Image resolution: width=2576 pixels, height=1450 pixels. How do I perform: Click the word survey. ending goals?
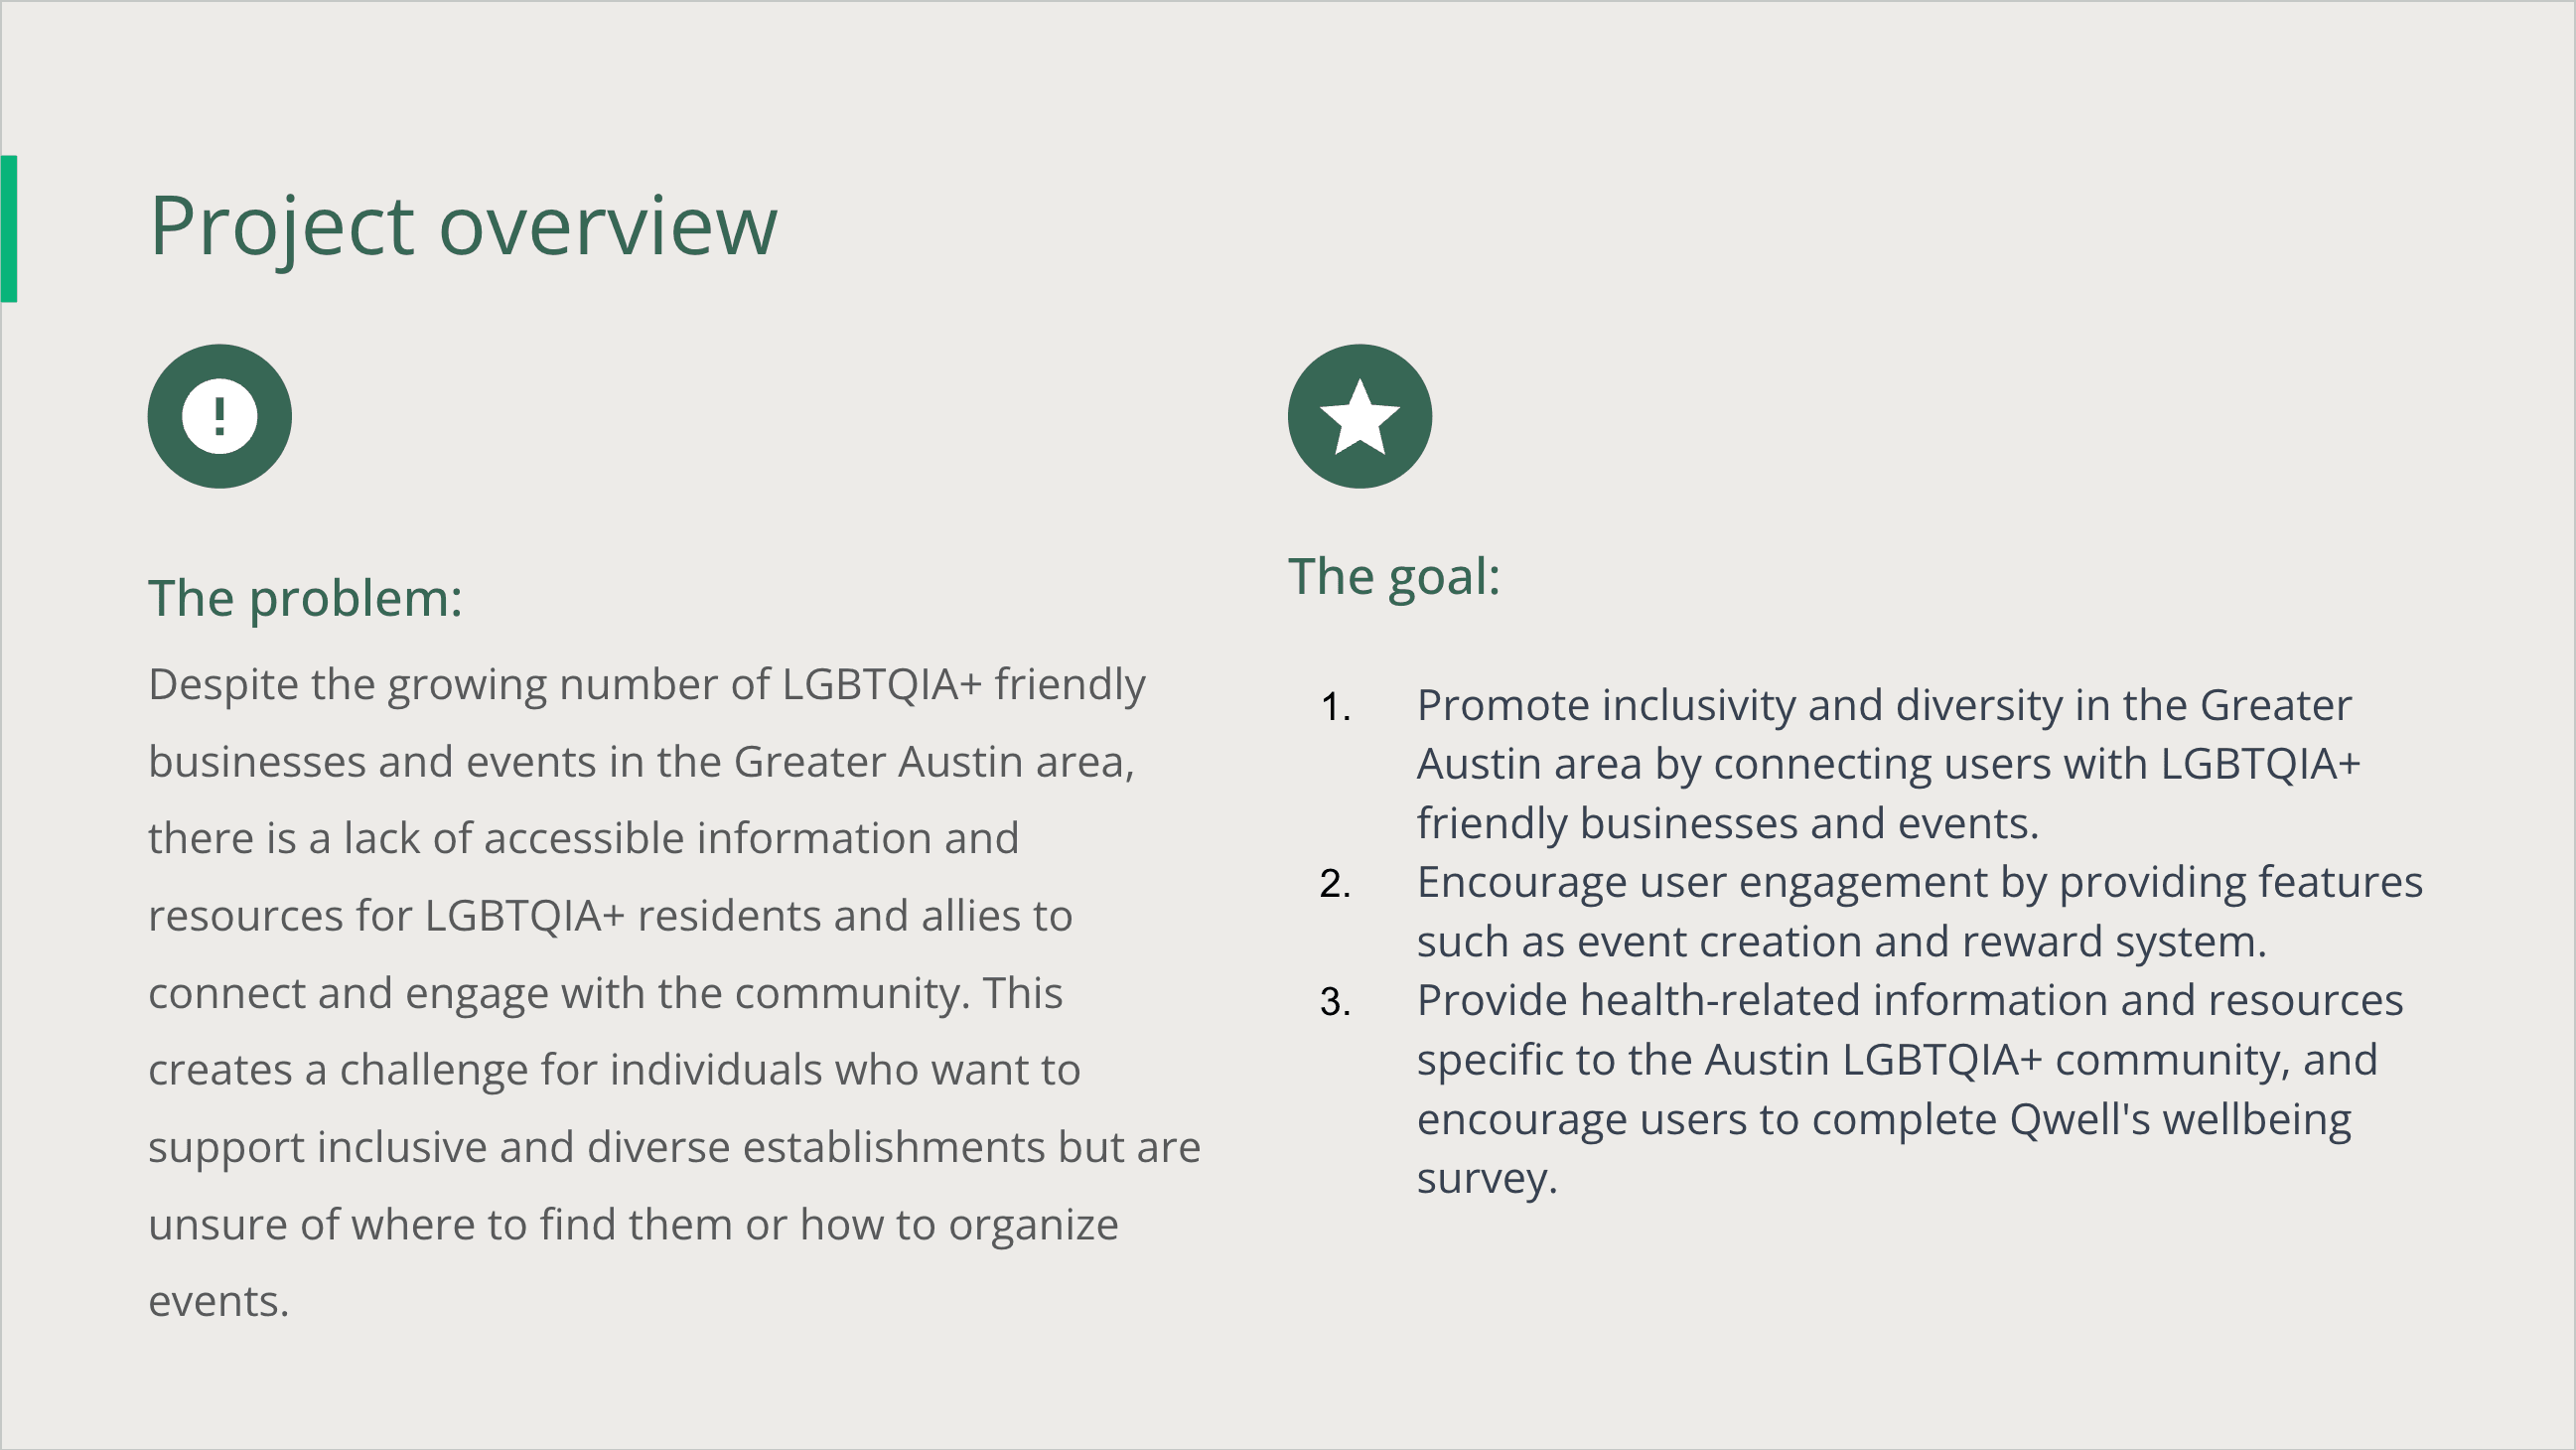1486,1178
